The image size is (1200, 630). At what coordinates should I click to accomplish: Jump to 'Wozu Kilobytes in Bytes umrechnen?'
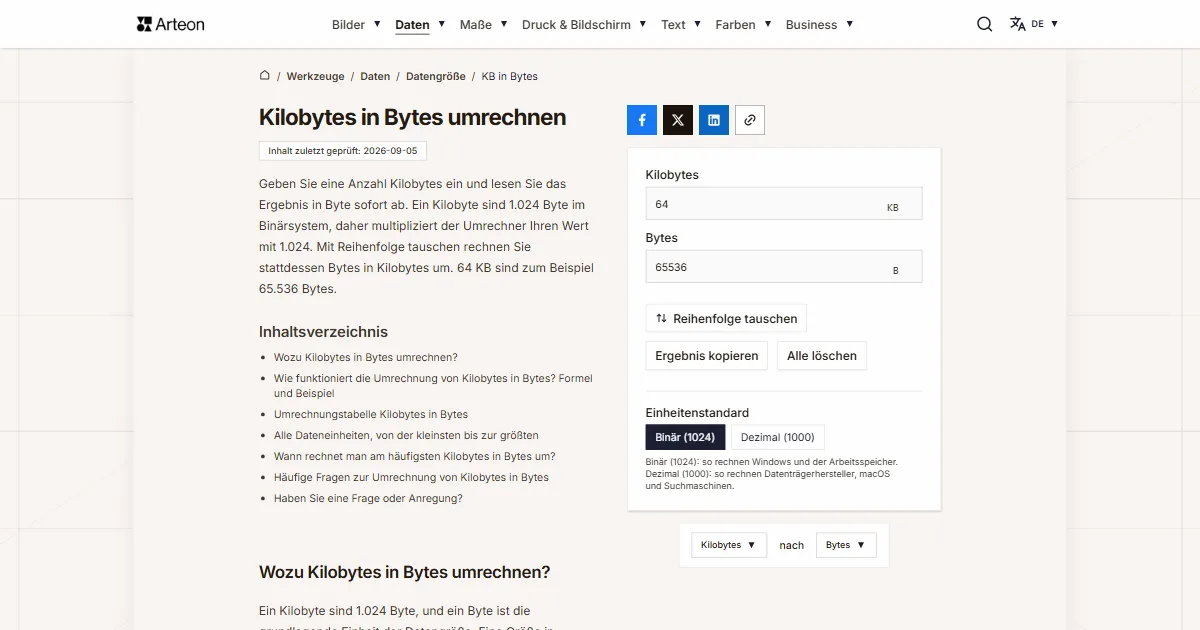(366, 357)
